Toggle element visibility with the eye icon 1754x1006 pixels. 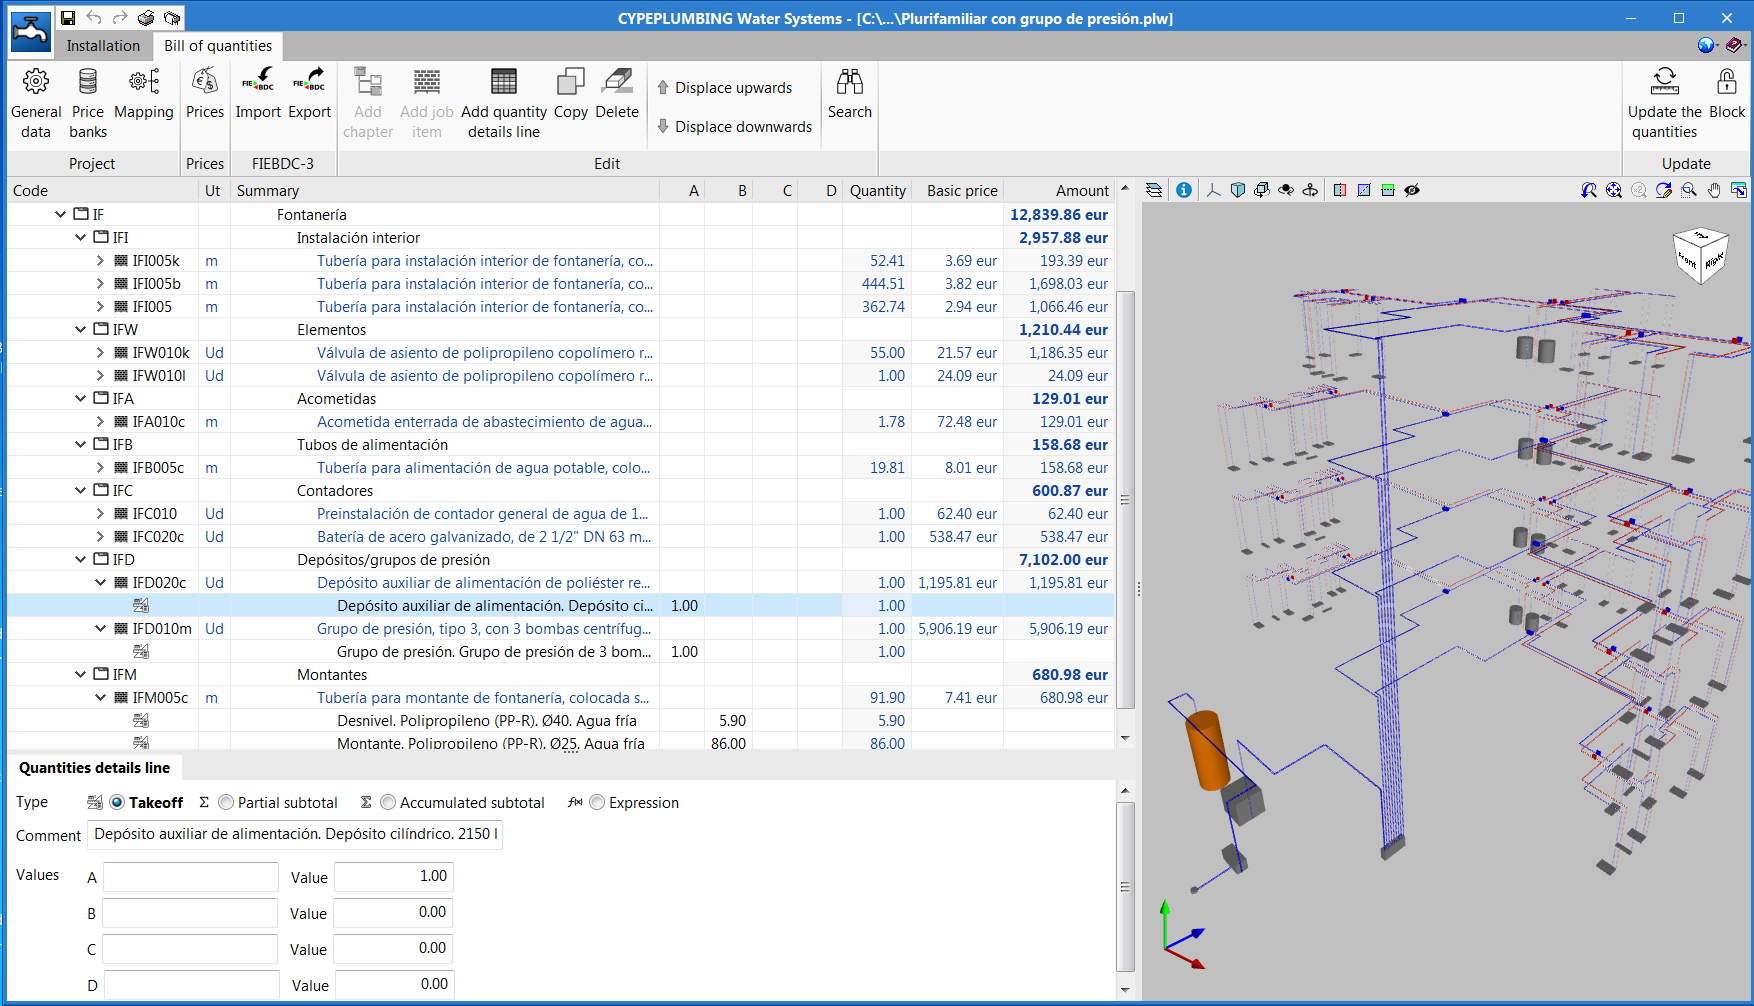pos(1412,189)
